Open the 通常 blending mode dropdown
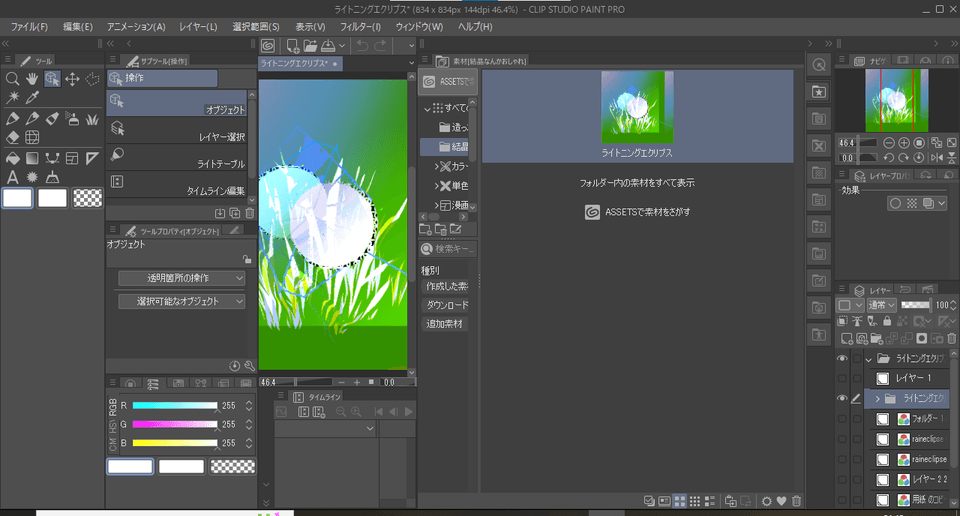The image size is (960, 516). click(882, 305)
